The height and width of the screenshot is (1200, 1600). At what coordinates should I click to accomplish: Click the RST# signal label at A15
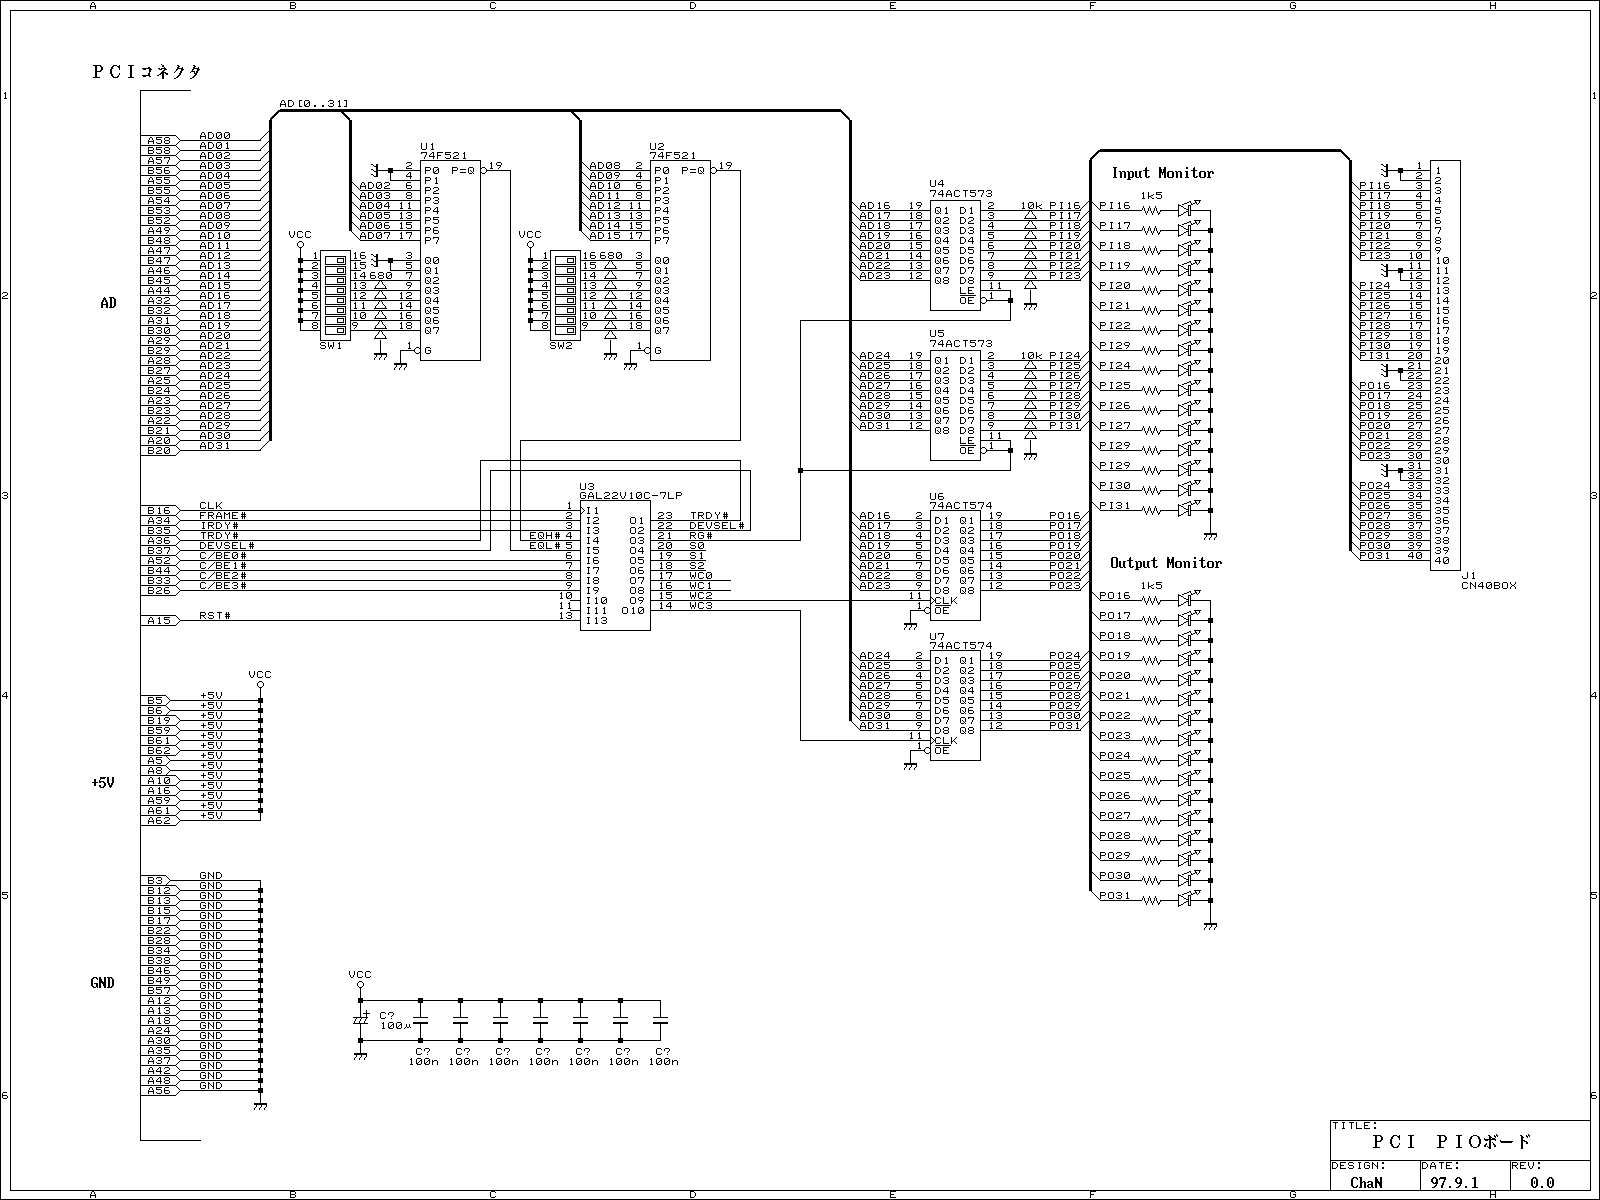click(x=215, y=615)
